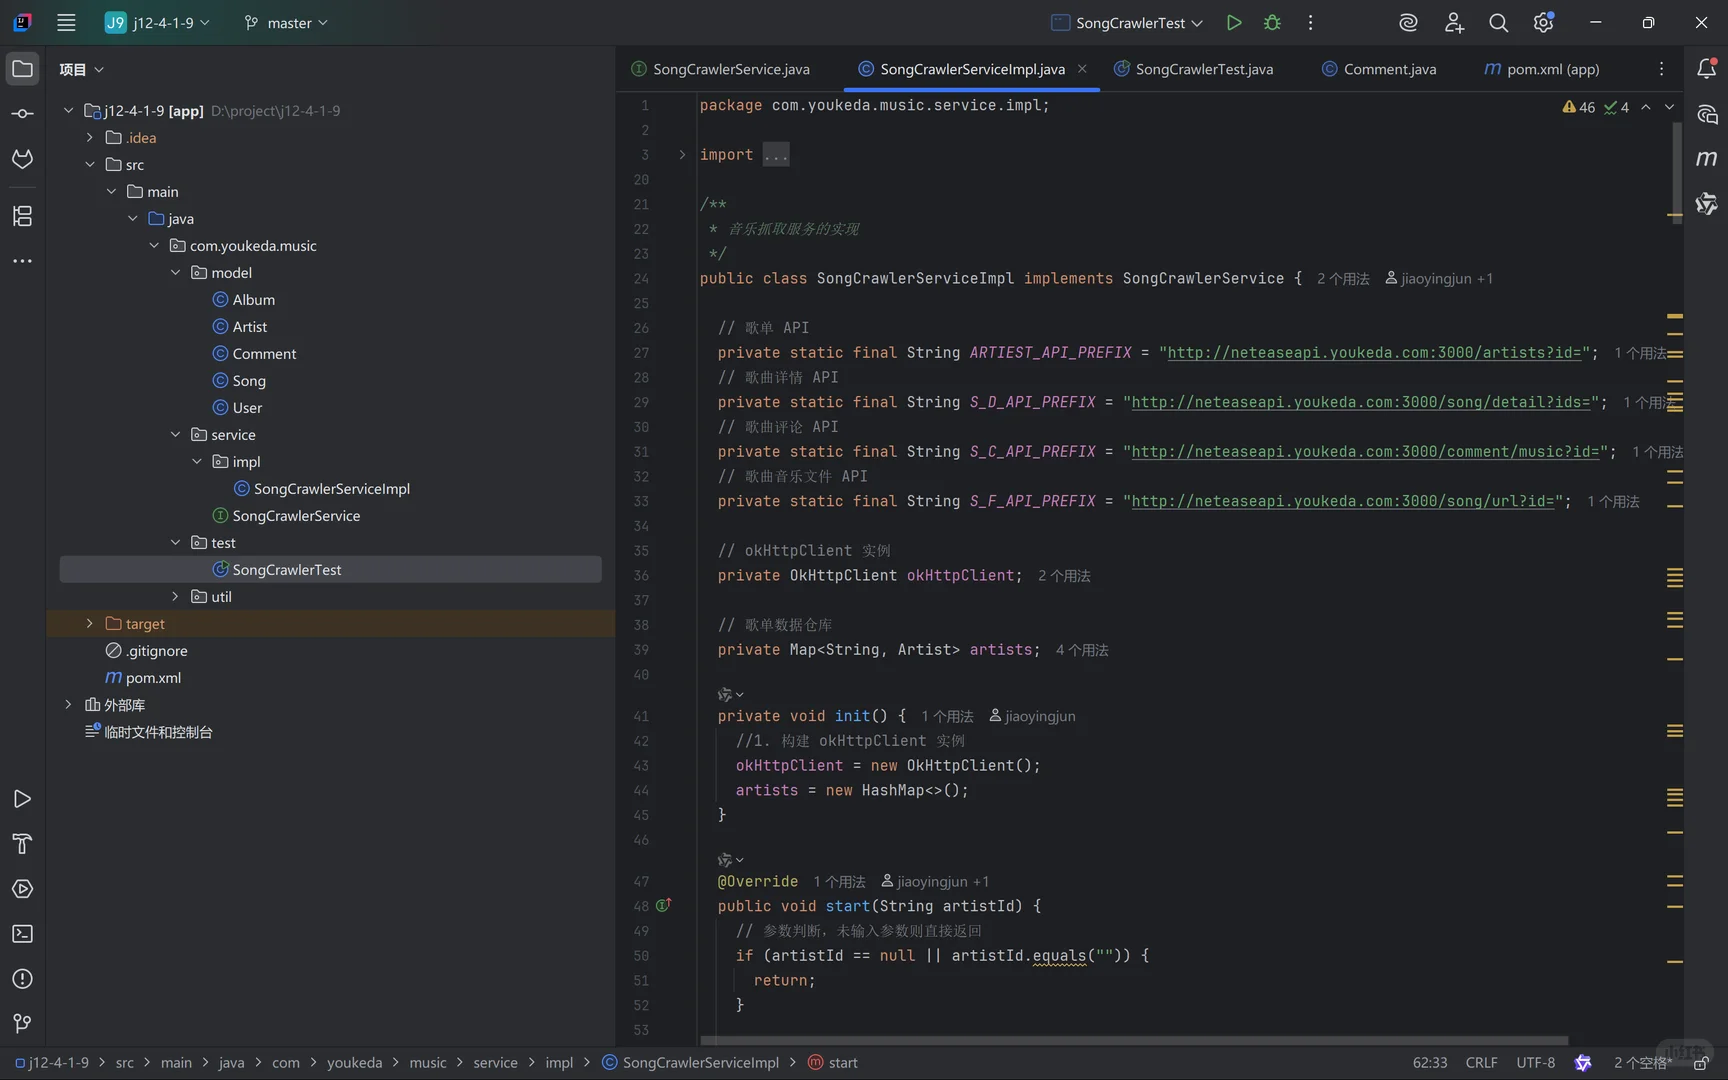This screenshot has height=1080, width=1728.
Task: Click the Search Everywhere magnifier icon
Action: click(x=1498, y=23)
